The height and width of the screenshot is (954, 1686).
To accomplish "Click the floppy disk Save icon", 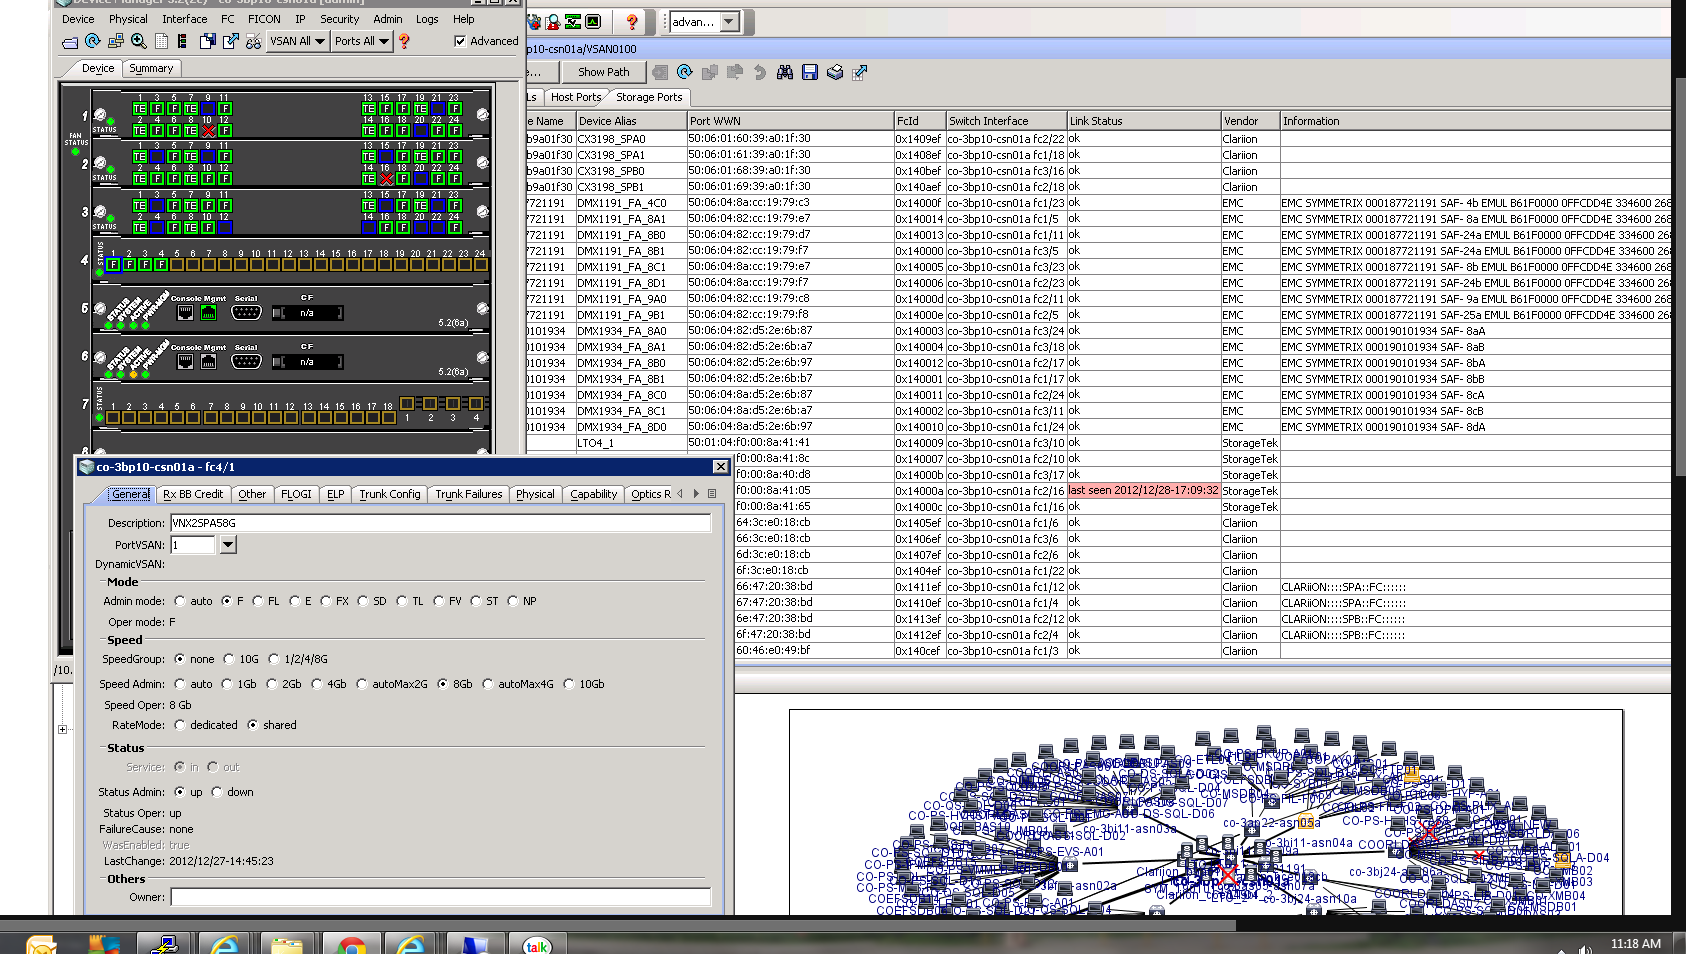I will pos(810,72).
